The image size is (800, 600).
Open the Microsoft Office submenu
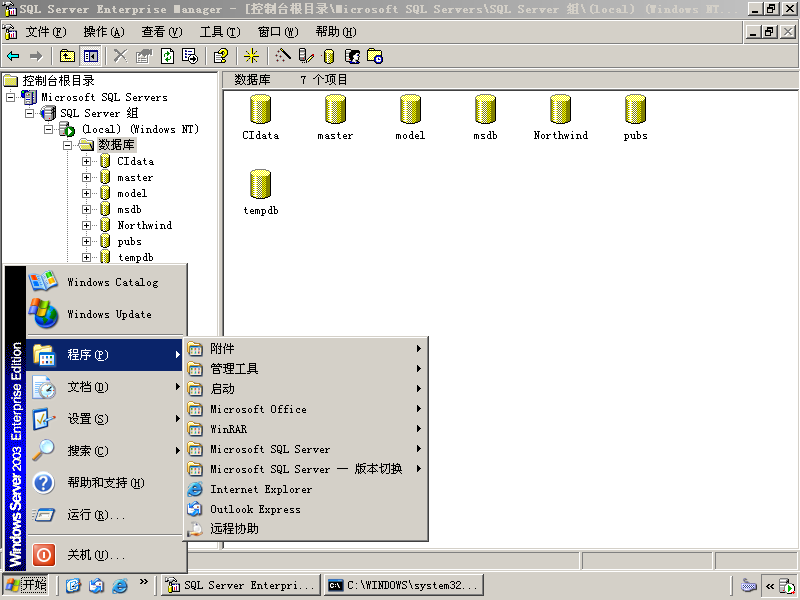pyautogui.click(x=305, y=409)
